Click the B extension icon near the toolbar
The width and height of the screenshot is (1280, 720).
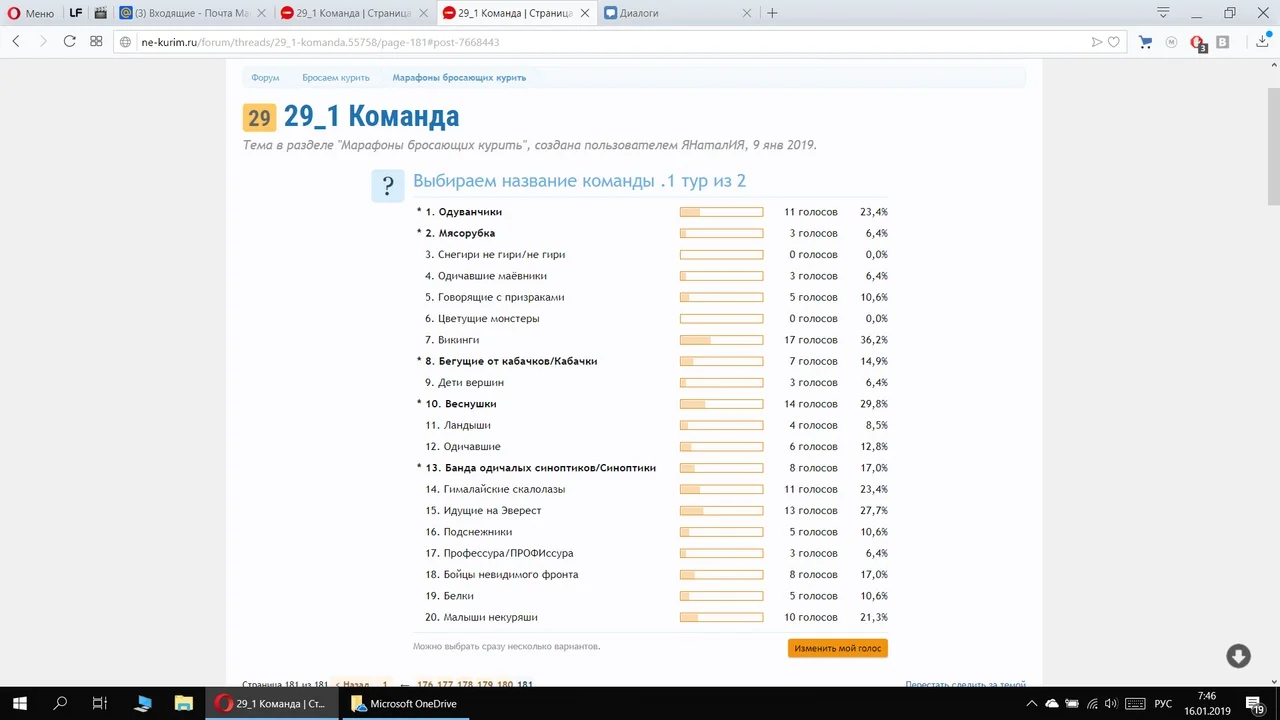click(1222, 44)
